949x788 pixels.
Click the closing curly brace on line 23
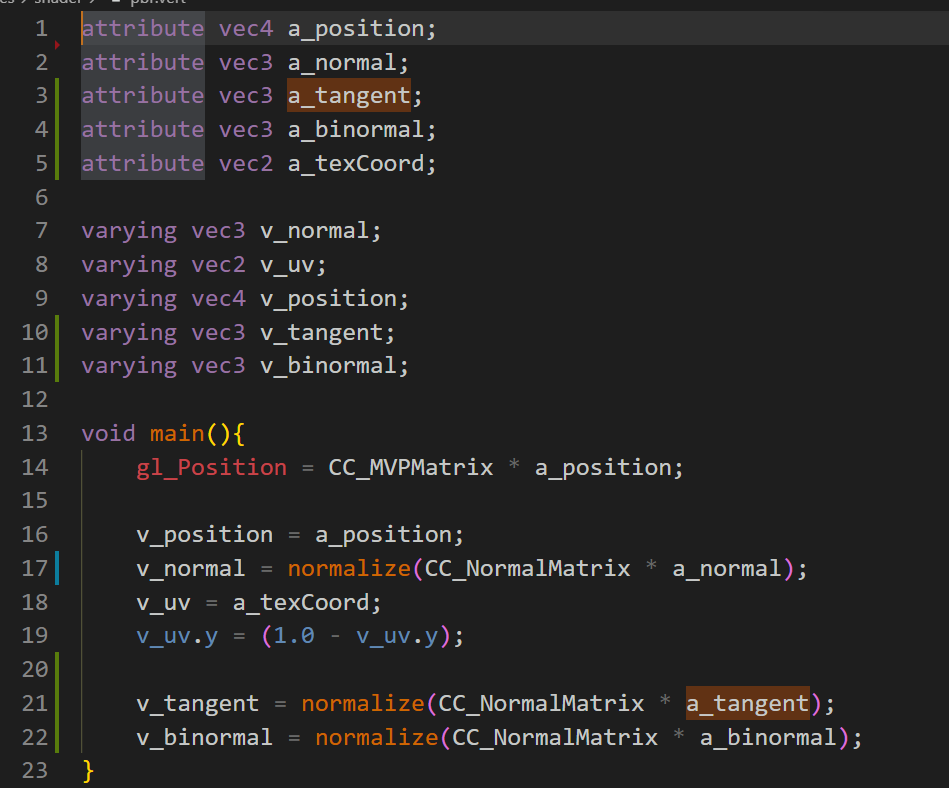click(88, 771)
